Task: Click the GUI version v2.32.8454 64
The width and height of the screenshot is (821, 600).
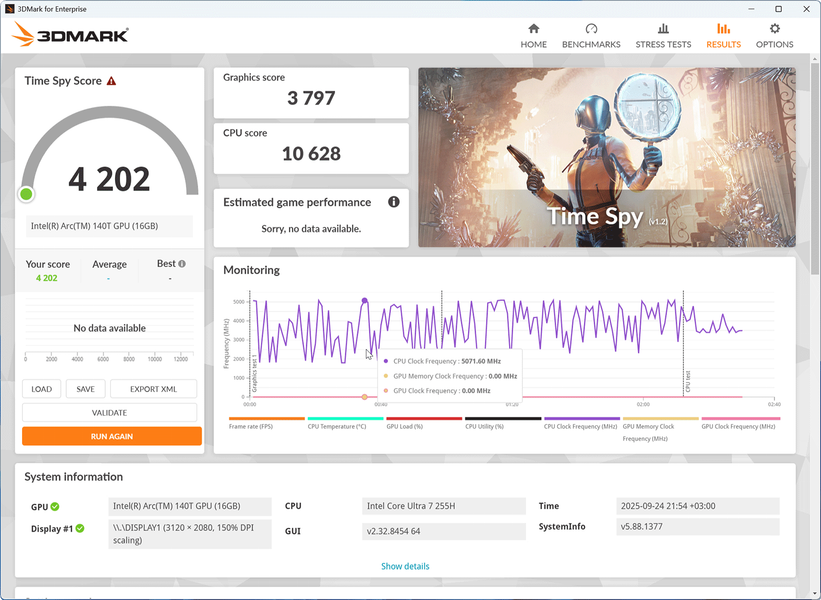Action: 443,531
